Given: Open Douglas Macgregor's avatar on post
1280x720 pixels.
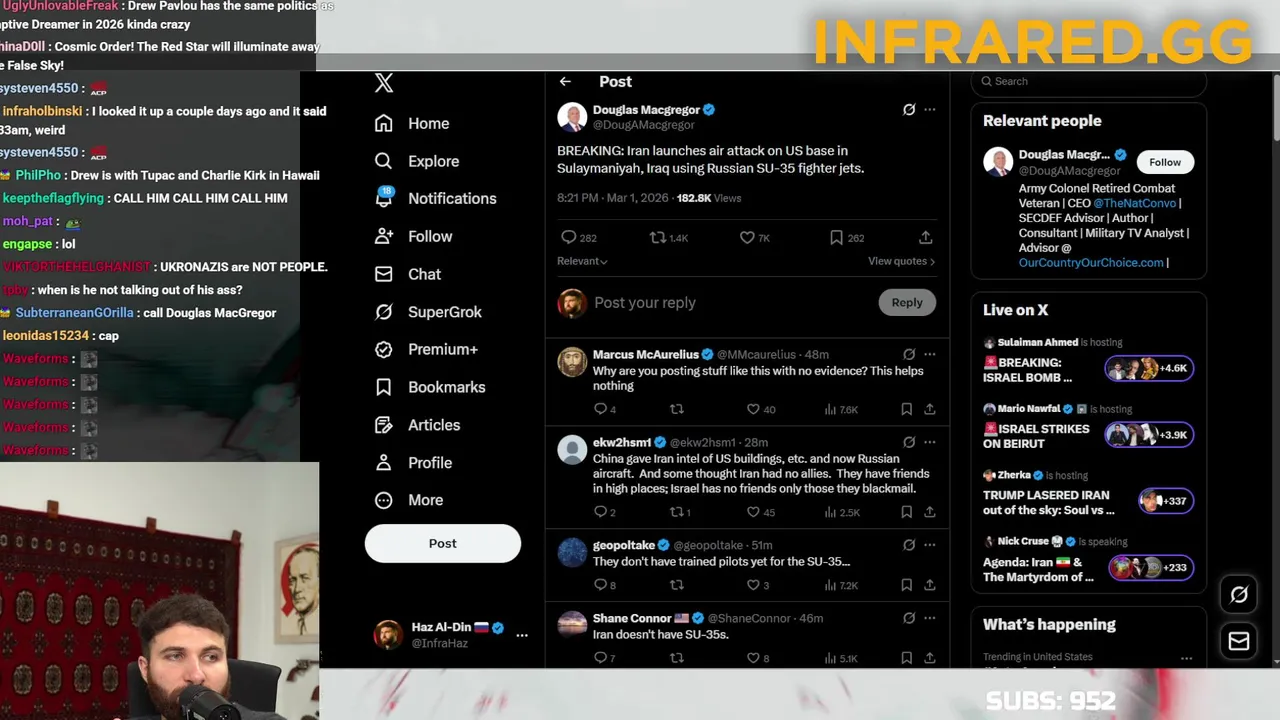Looking at the screenshot, I should click(x=572, y=117).
